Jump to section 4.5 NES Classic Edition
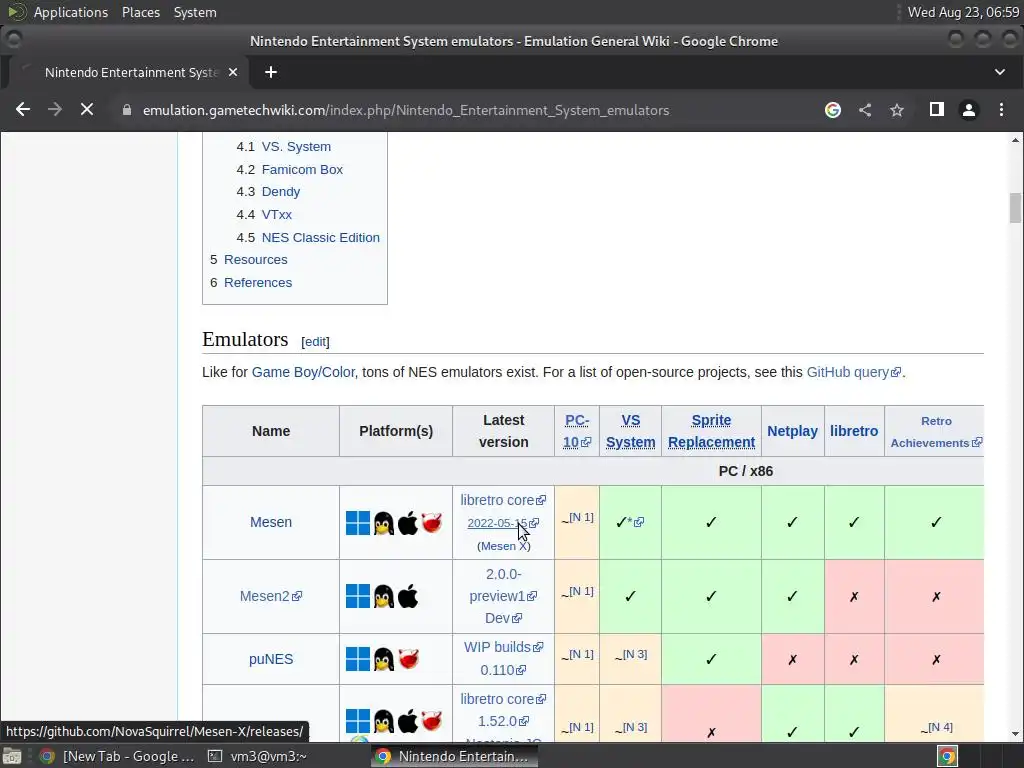This screenshot has height=768, width=1024. [320, 238]
